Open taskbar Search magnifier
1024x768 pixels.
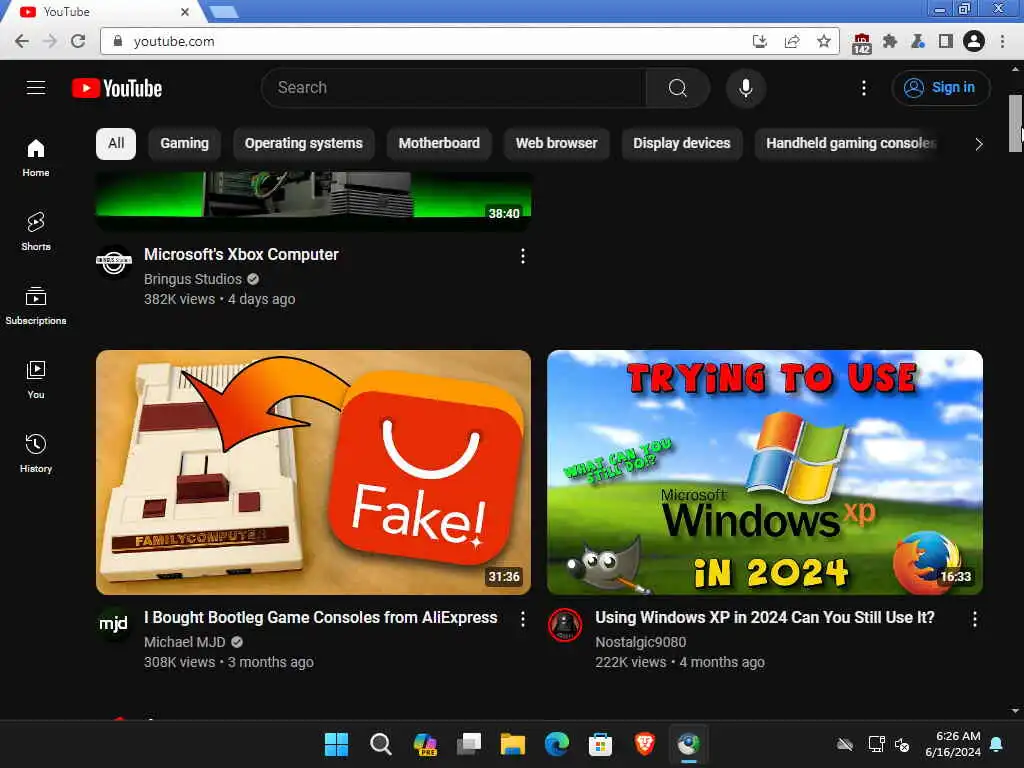(381, 744)
